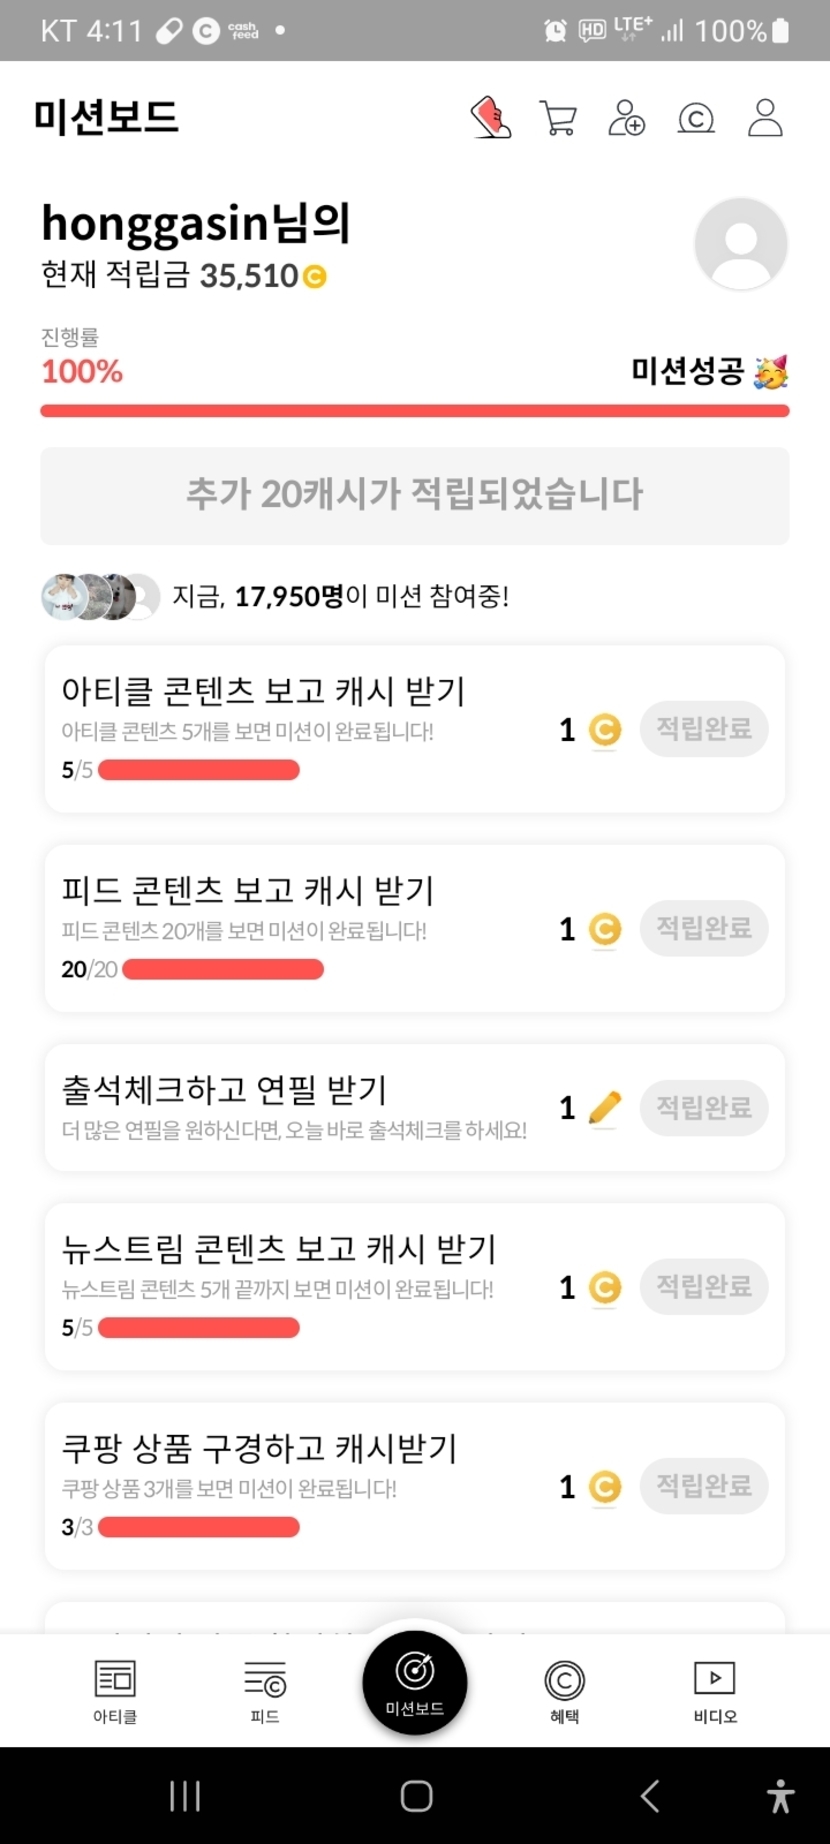Open the shopping cart
Screen dimensions: 830x1844
point(558,118)
